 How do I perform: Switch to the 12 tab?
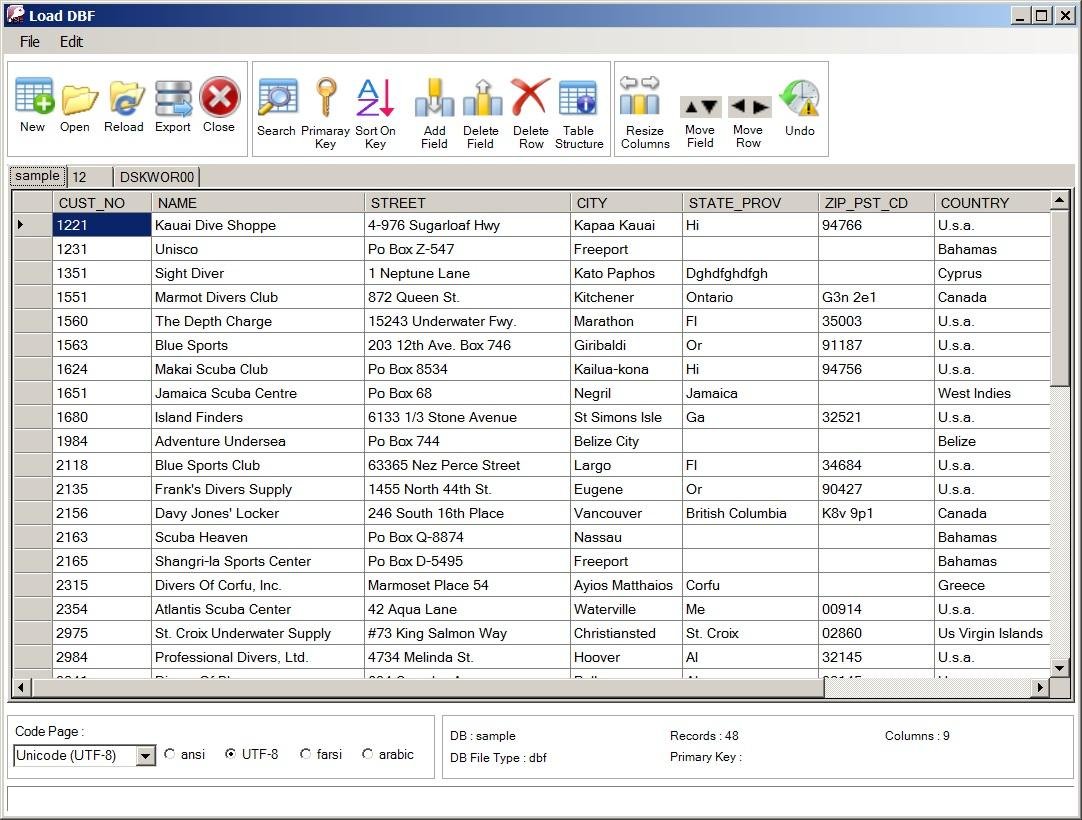tap(89, 177)
